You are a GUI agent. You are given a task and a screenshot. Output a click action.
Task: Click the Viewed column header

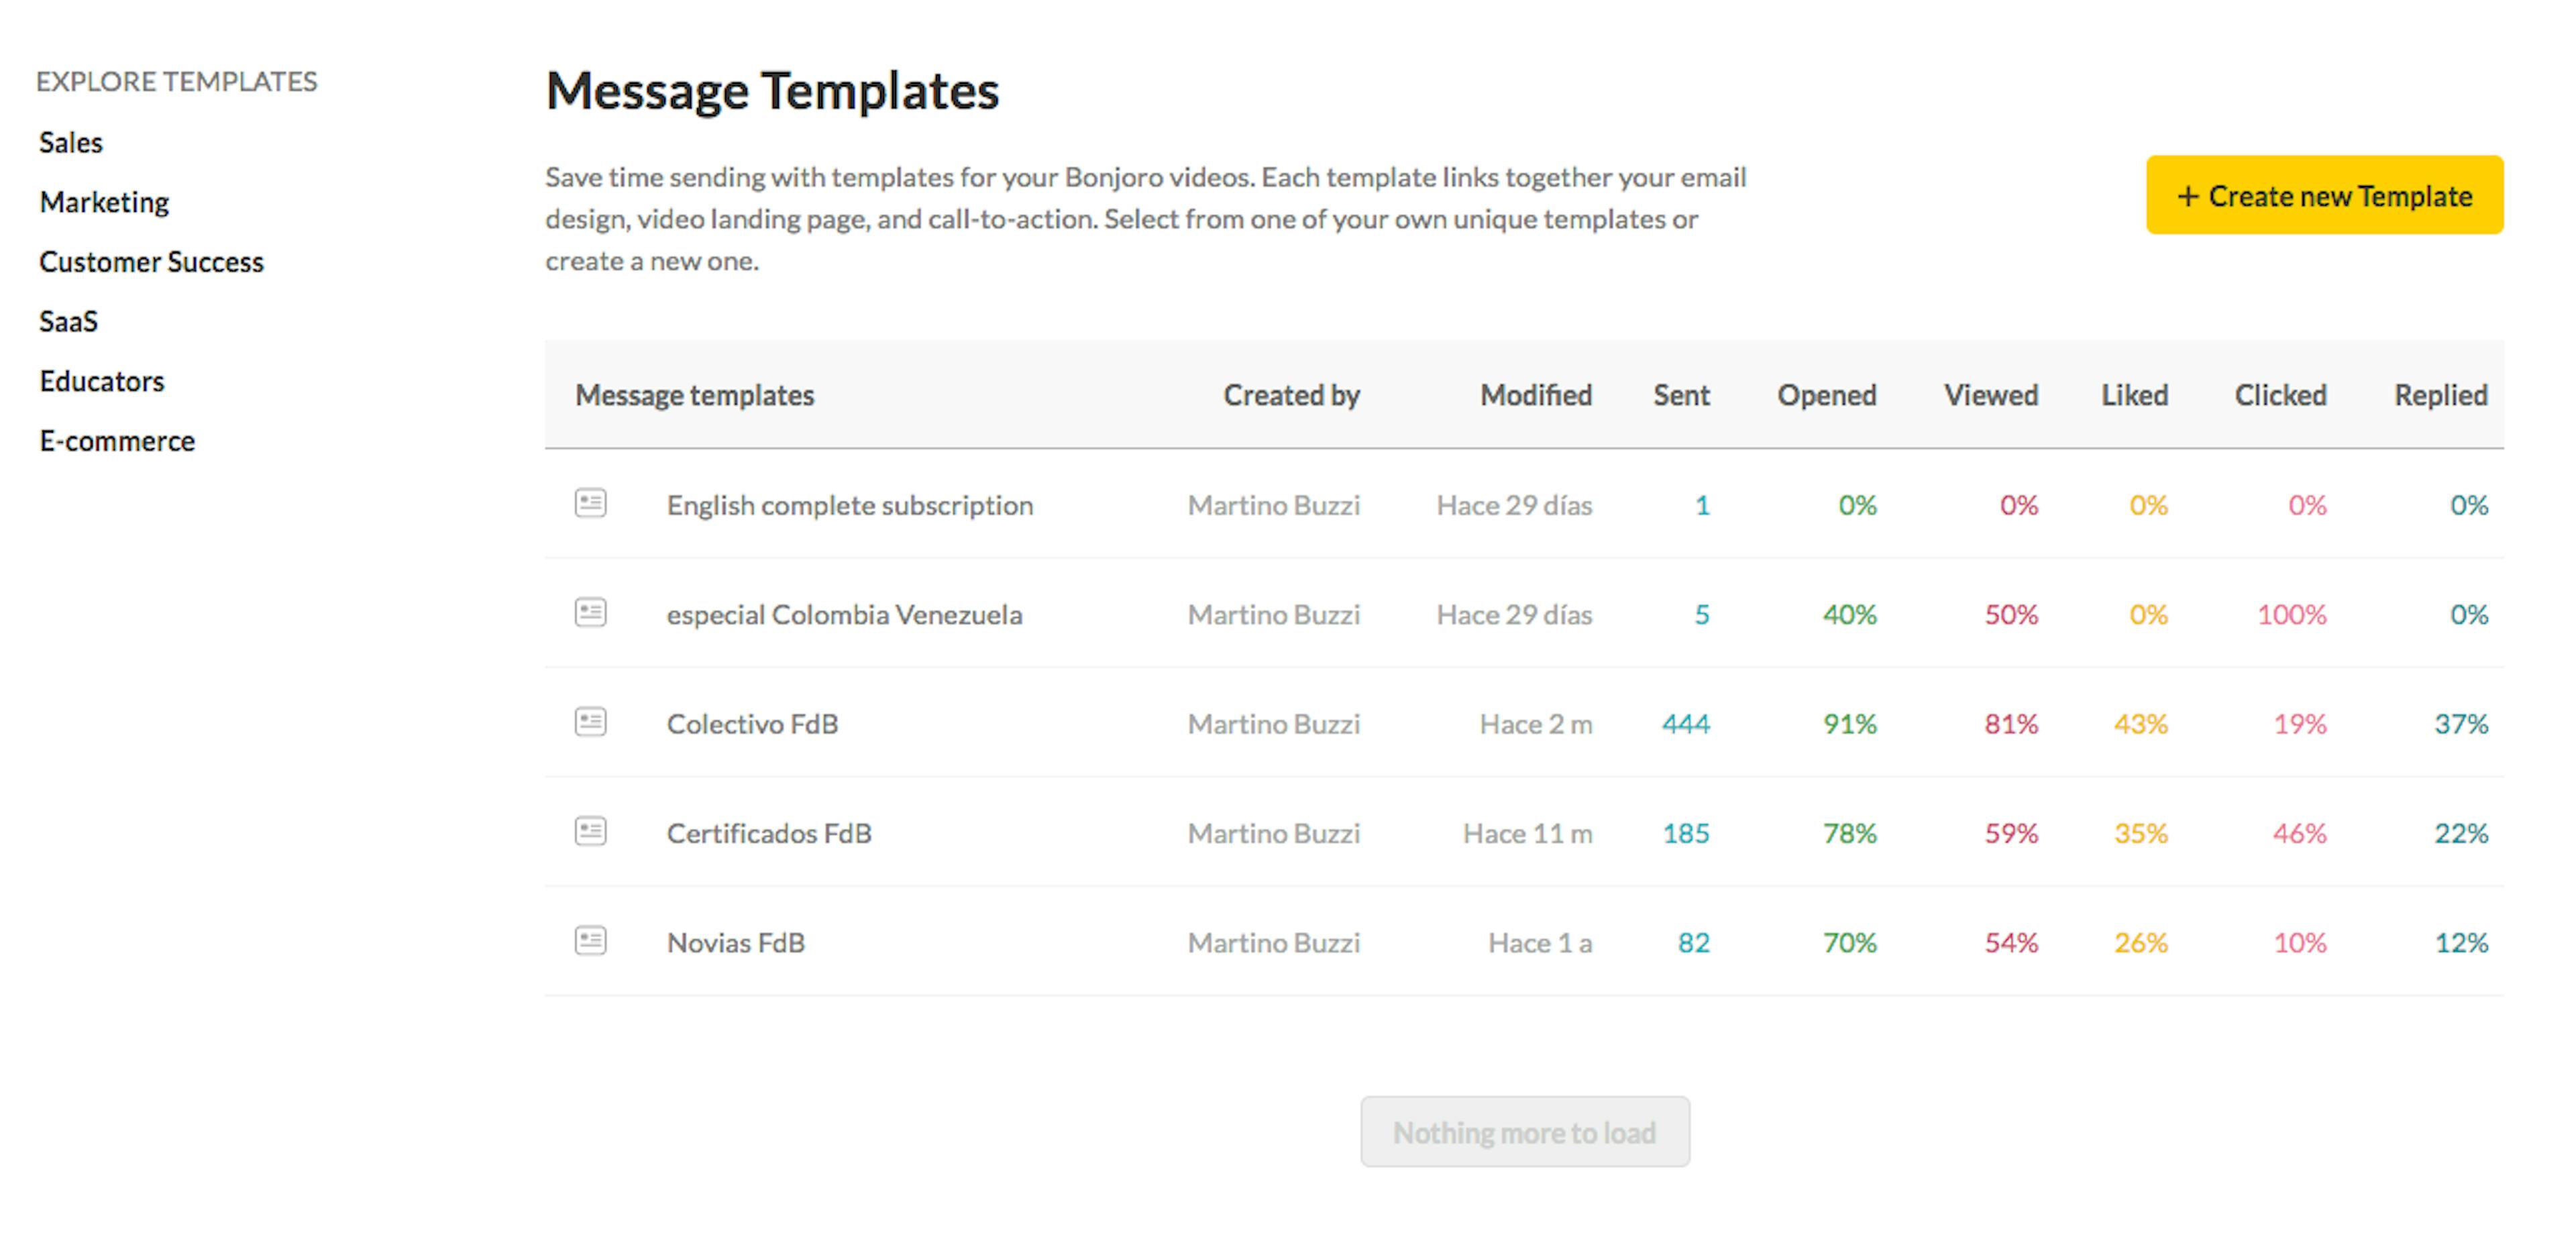pos(1990,395)
